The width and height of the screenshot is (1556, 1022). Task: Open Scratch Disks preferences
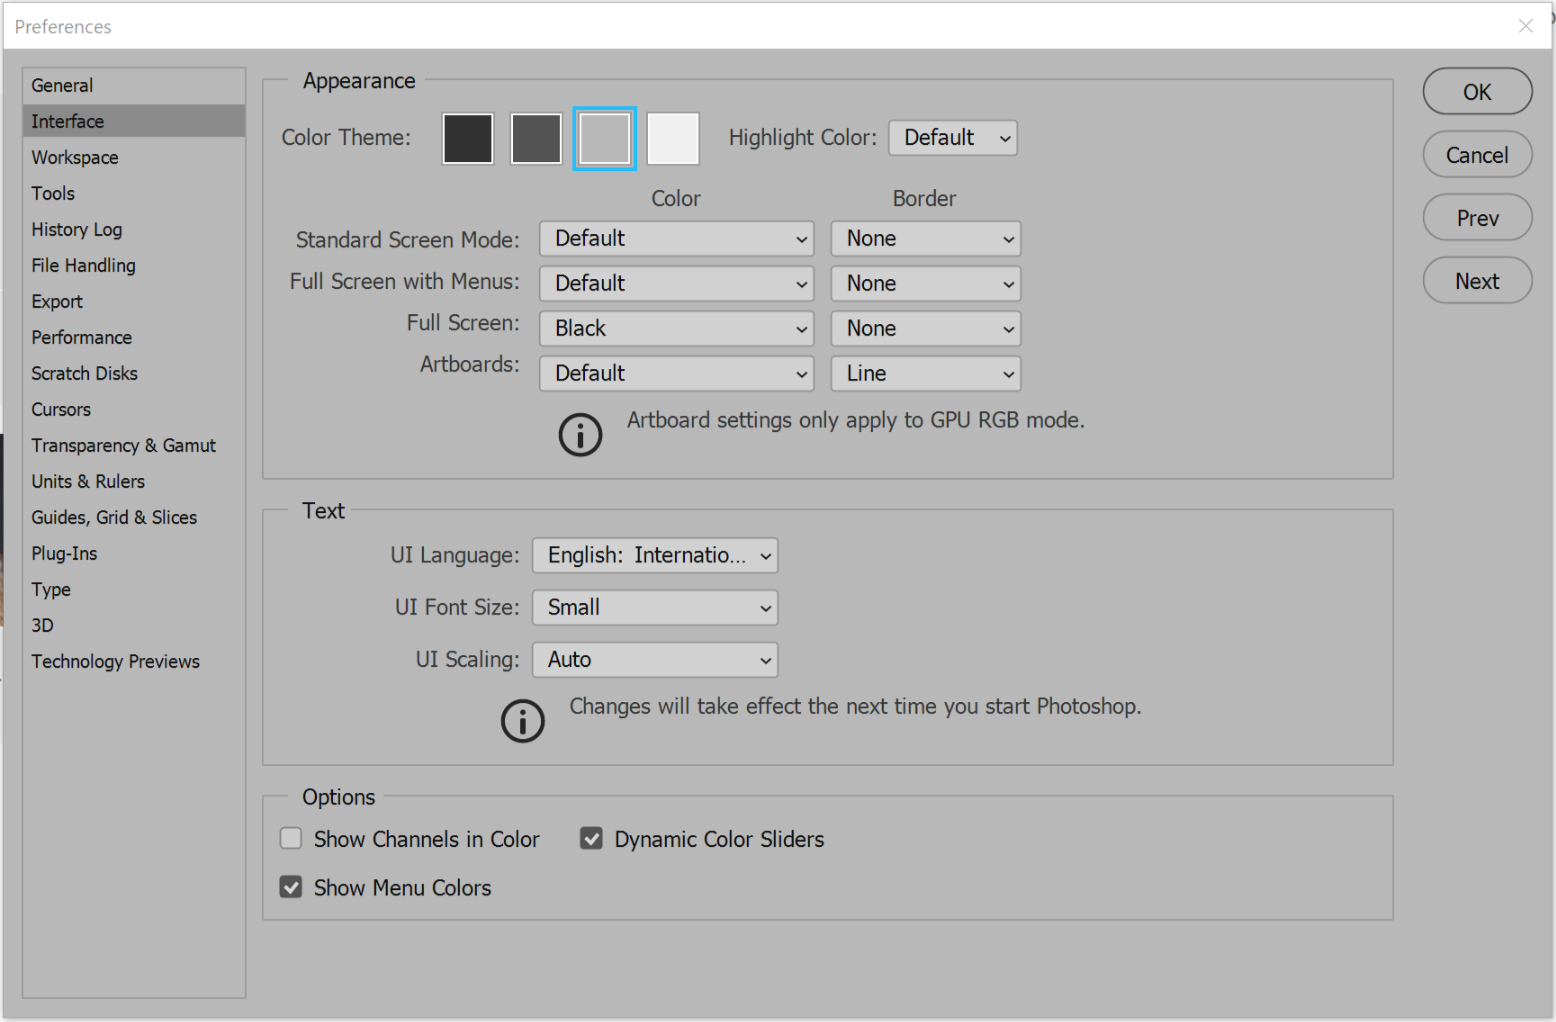(134, 373)
